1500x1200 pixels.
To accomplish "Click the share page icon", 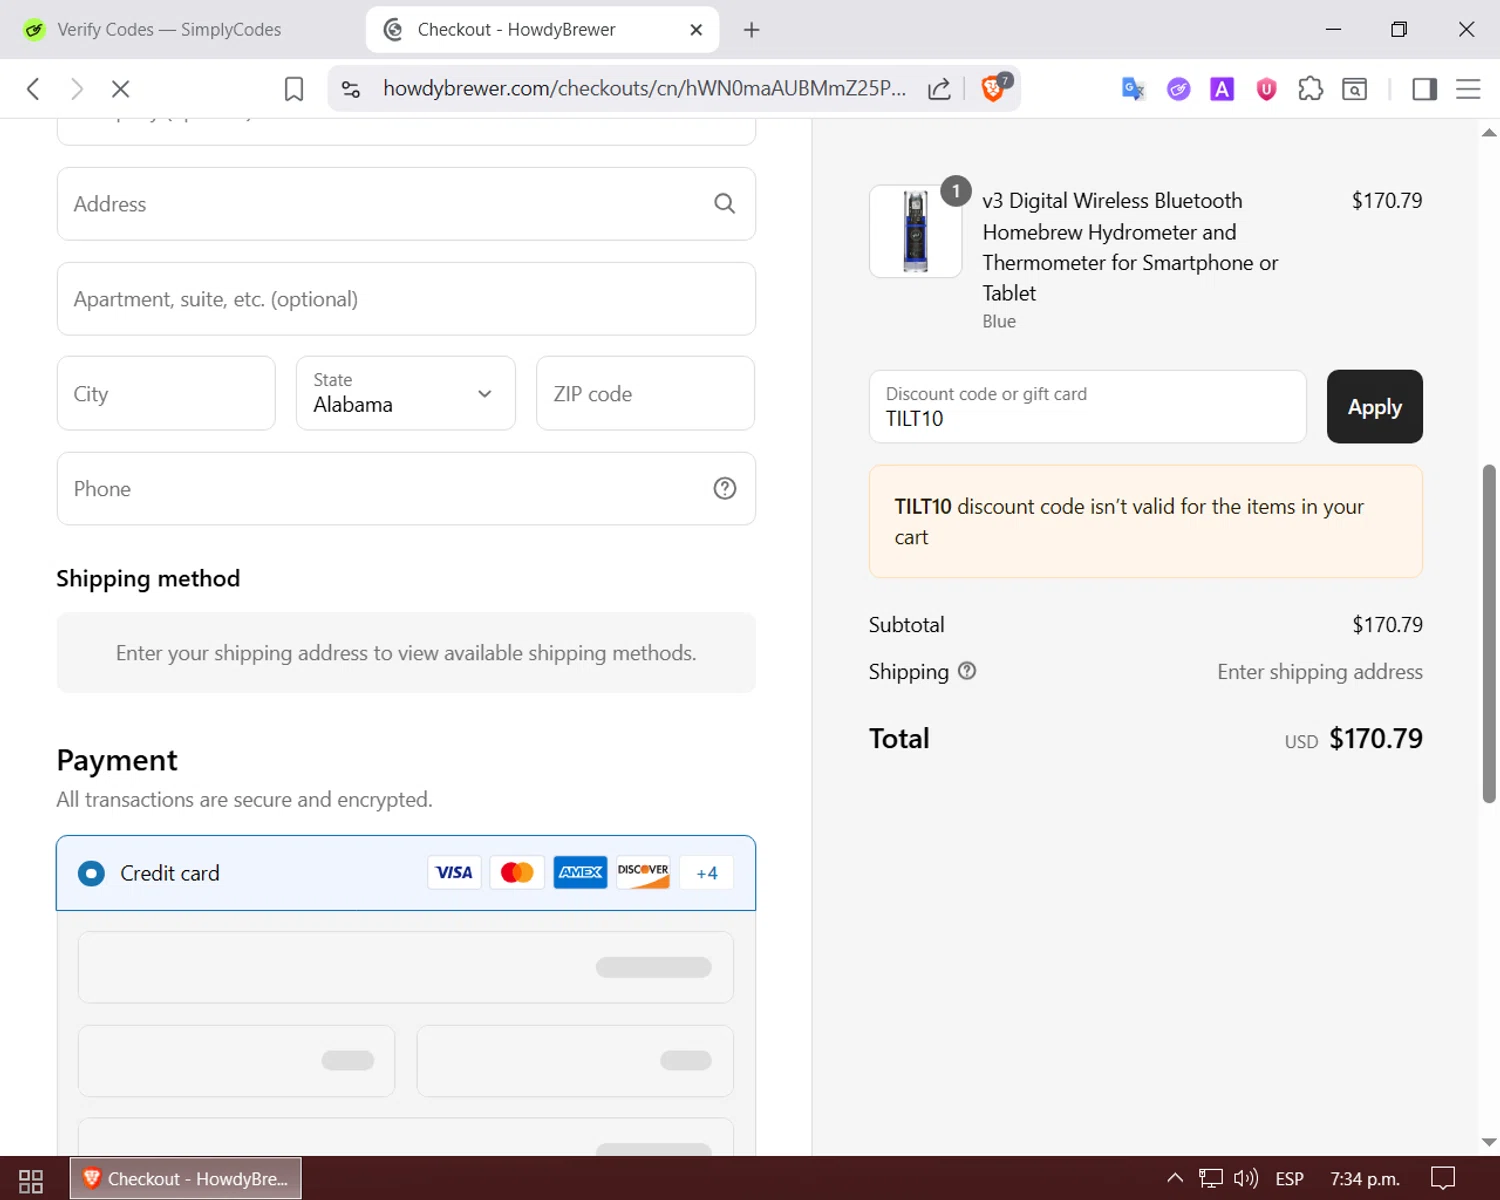I will (x=939, y=89).
